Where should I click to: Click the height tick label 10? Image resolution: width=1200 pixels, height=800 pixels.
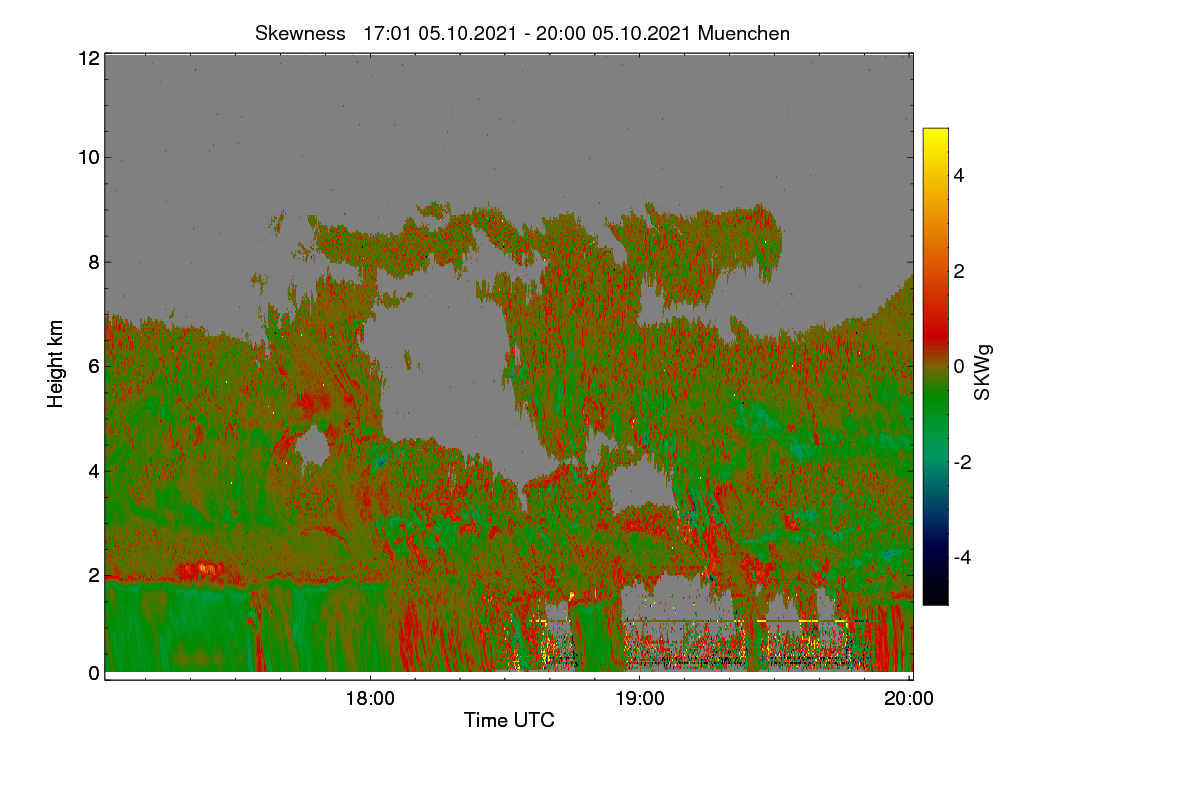(x=88, y=157)
